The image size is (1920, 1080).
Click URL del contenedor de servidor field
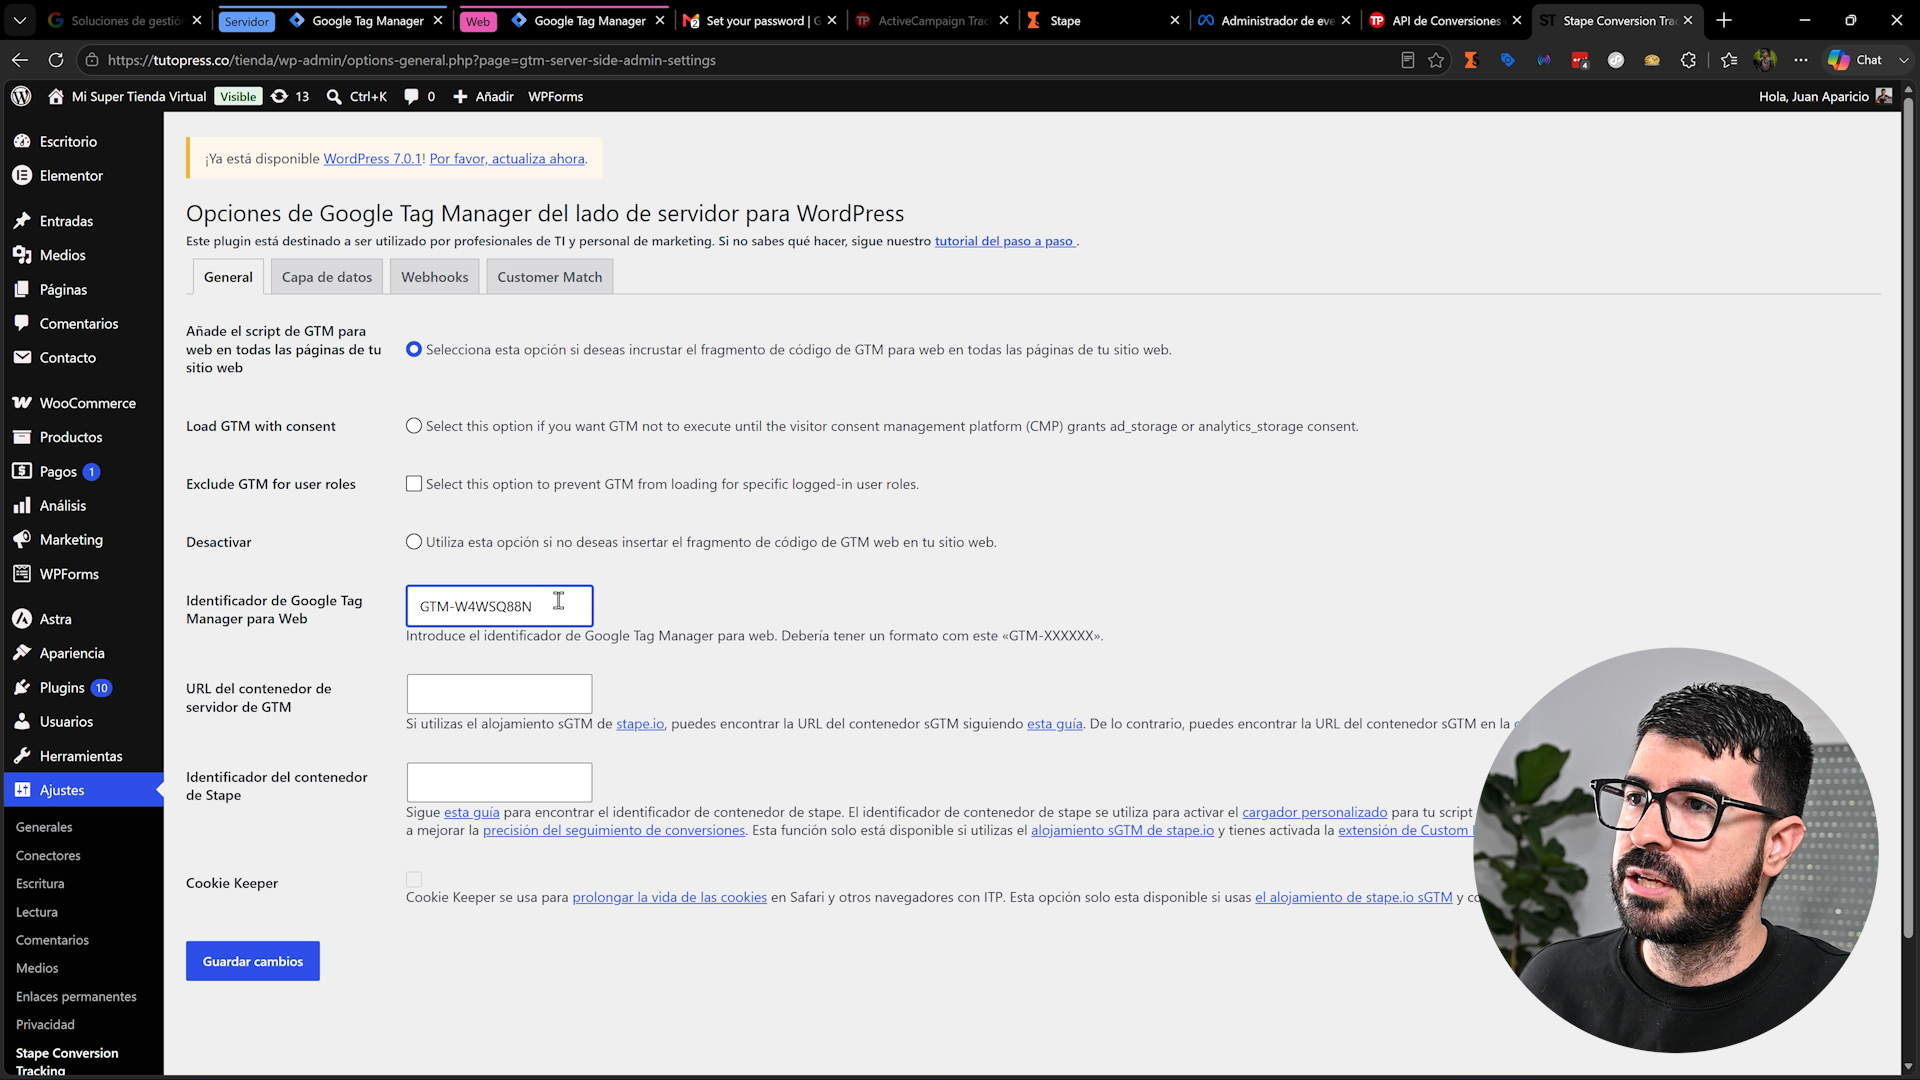499,694
